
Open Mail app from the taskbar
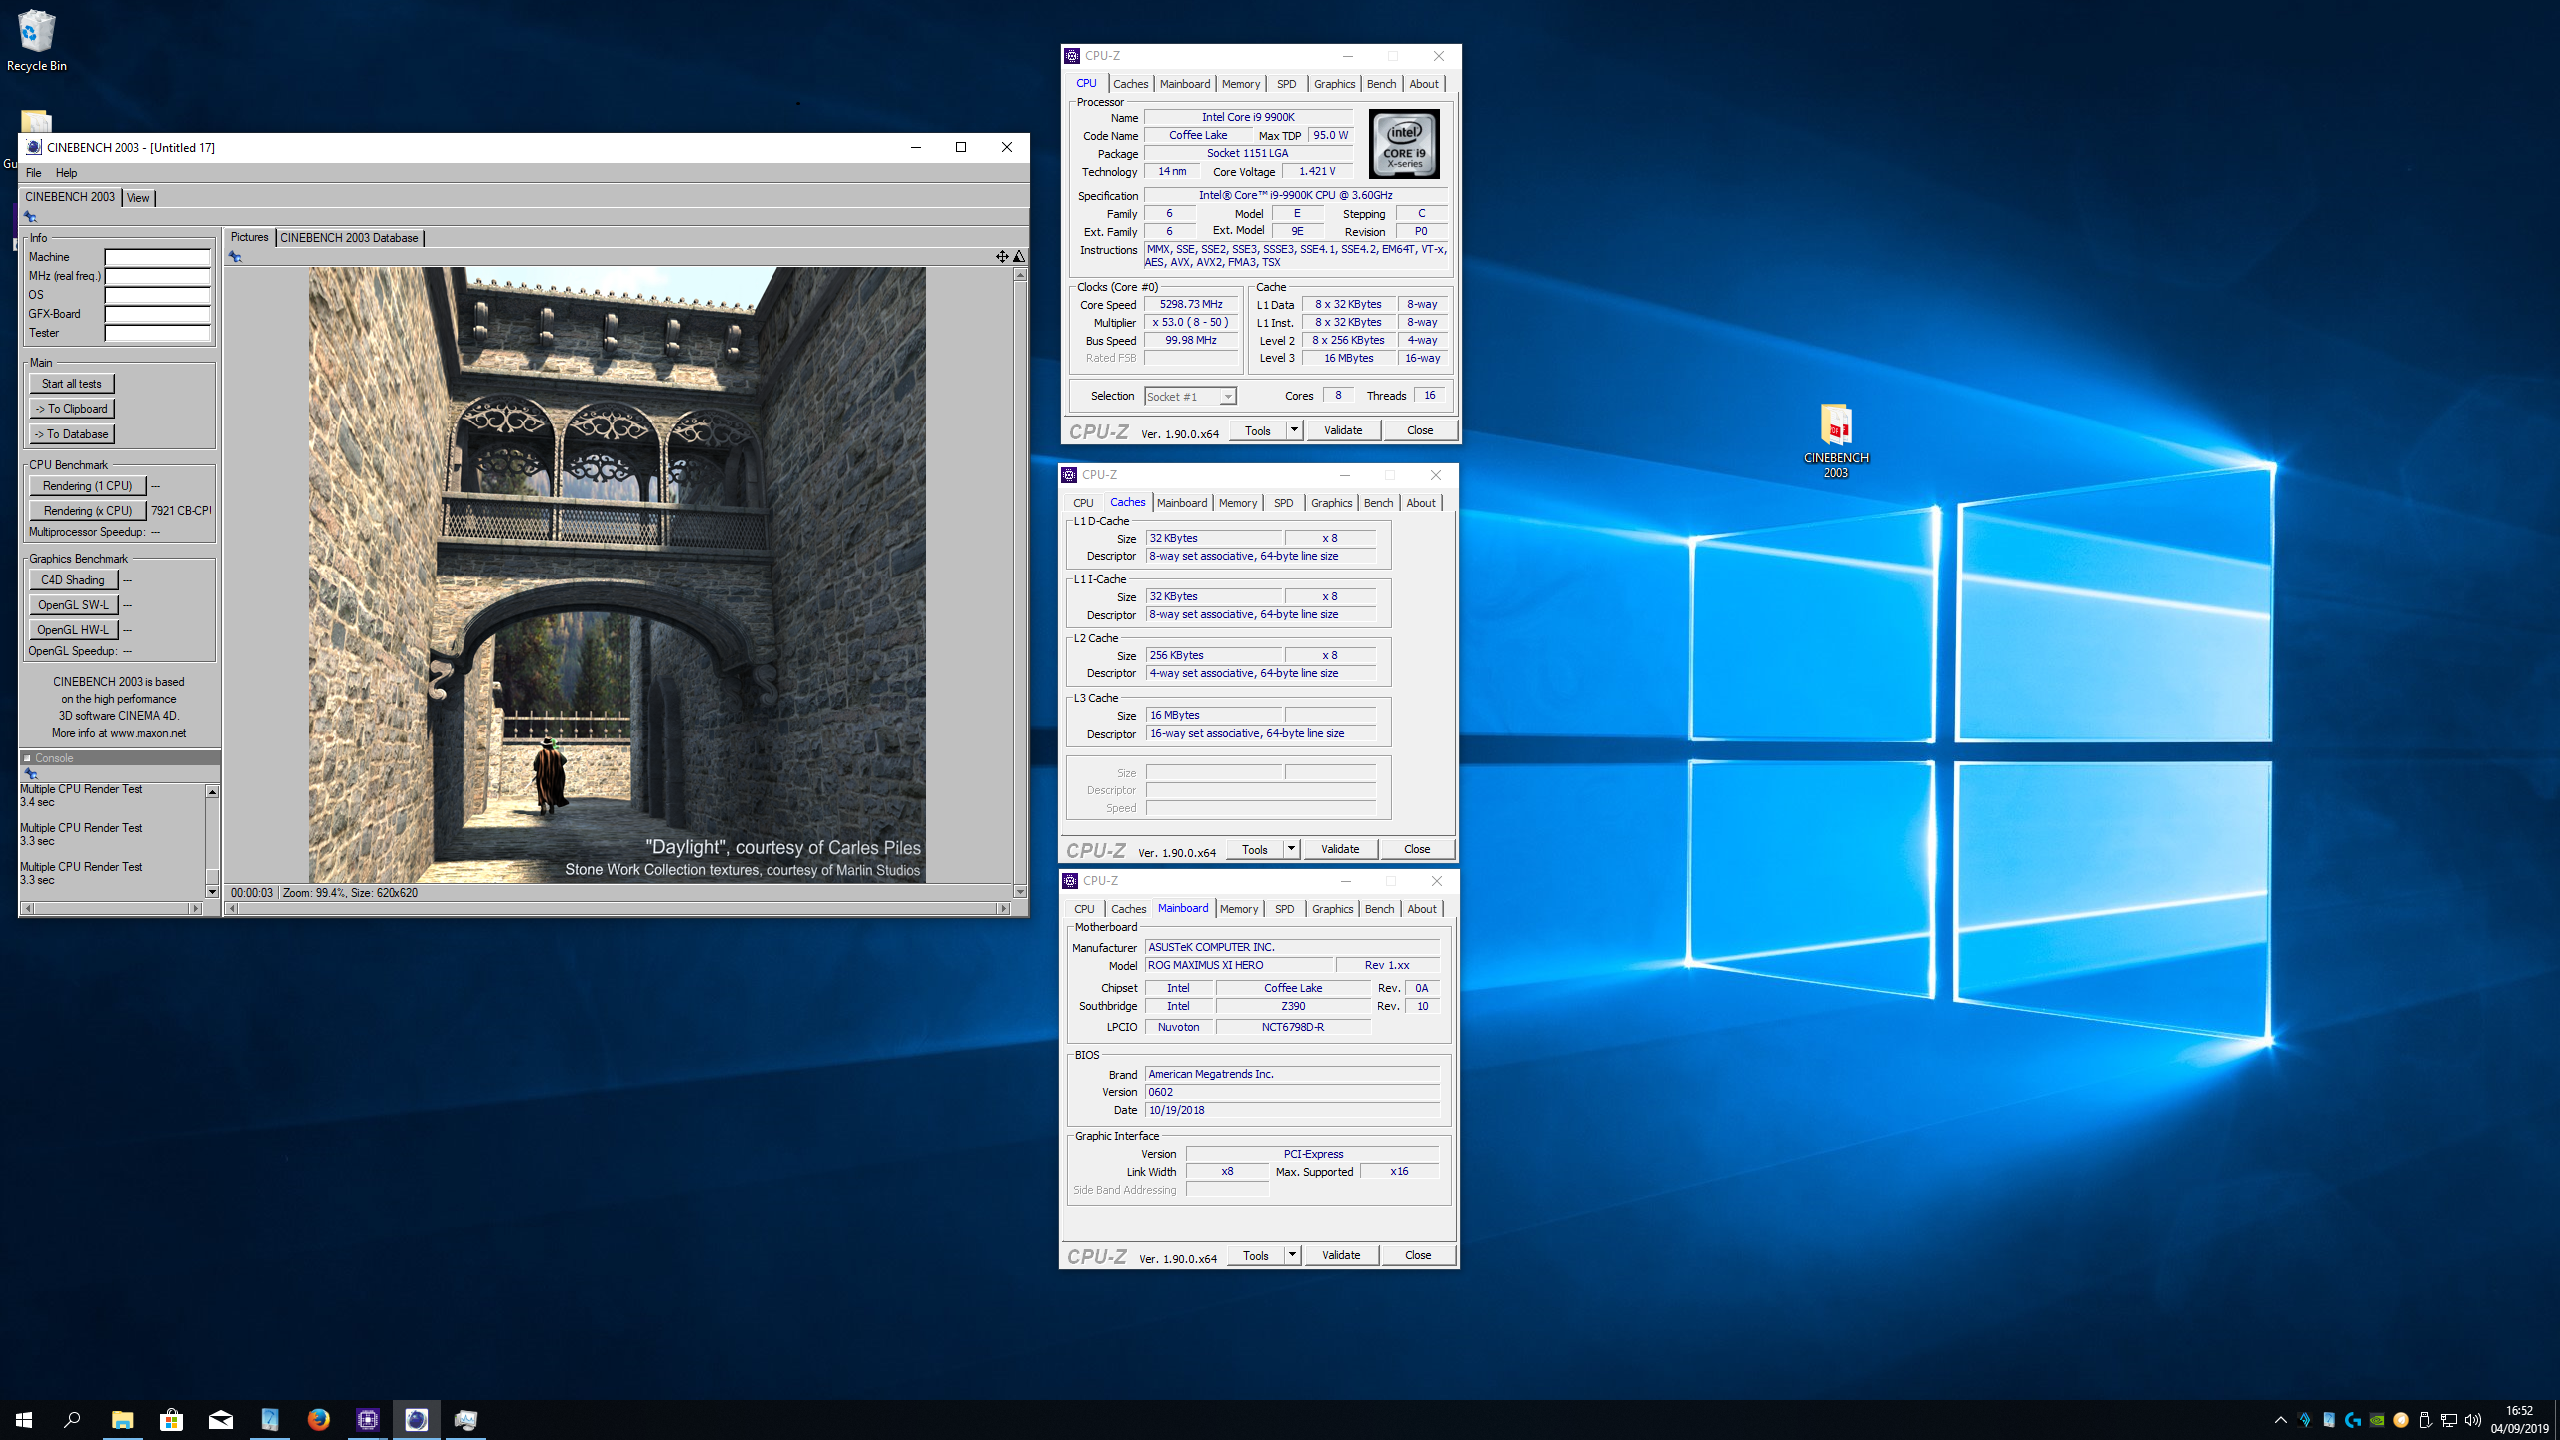(220, 1420)
